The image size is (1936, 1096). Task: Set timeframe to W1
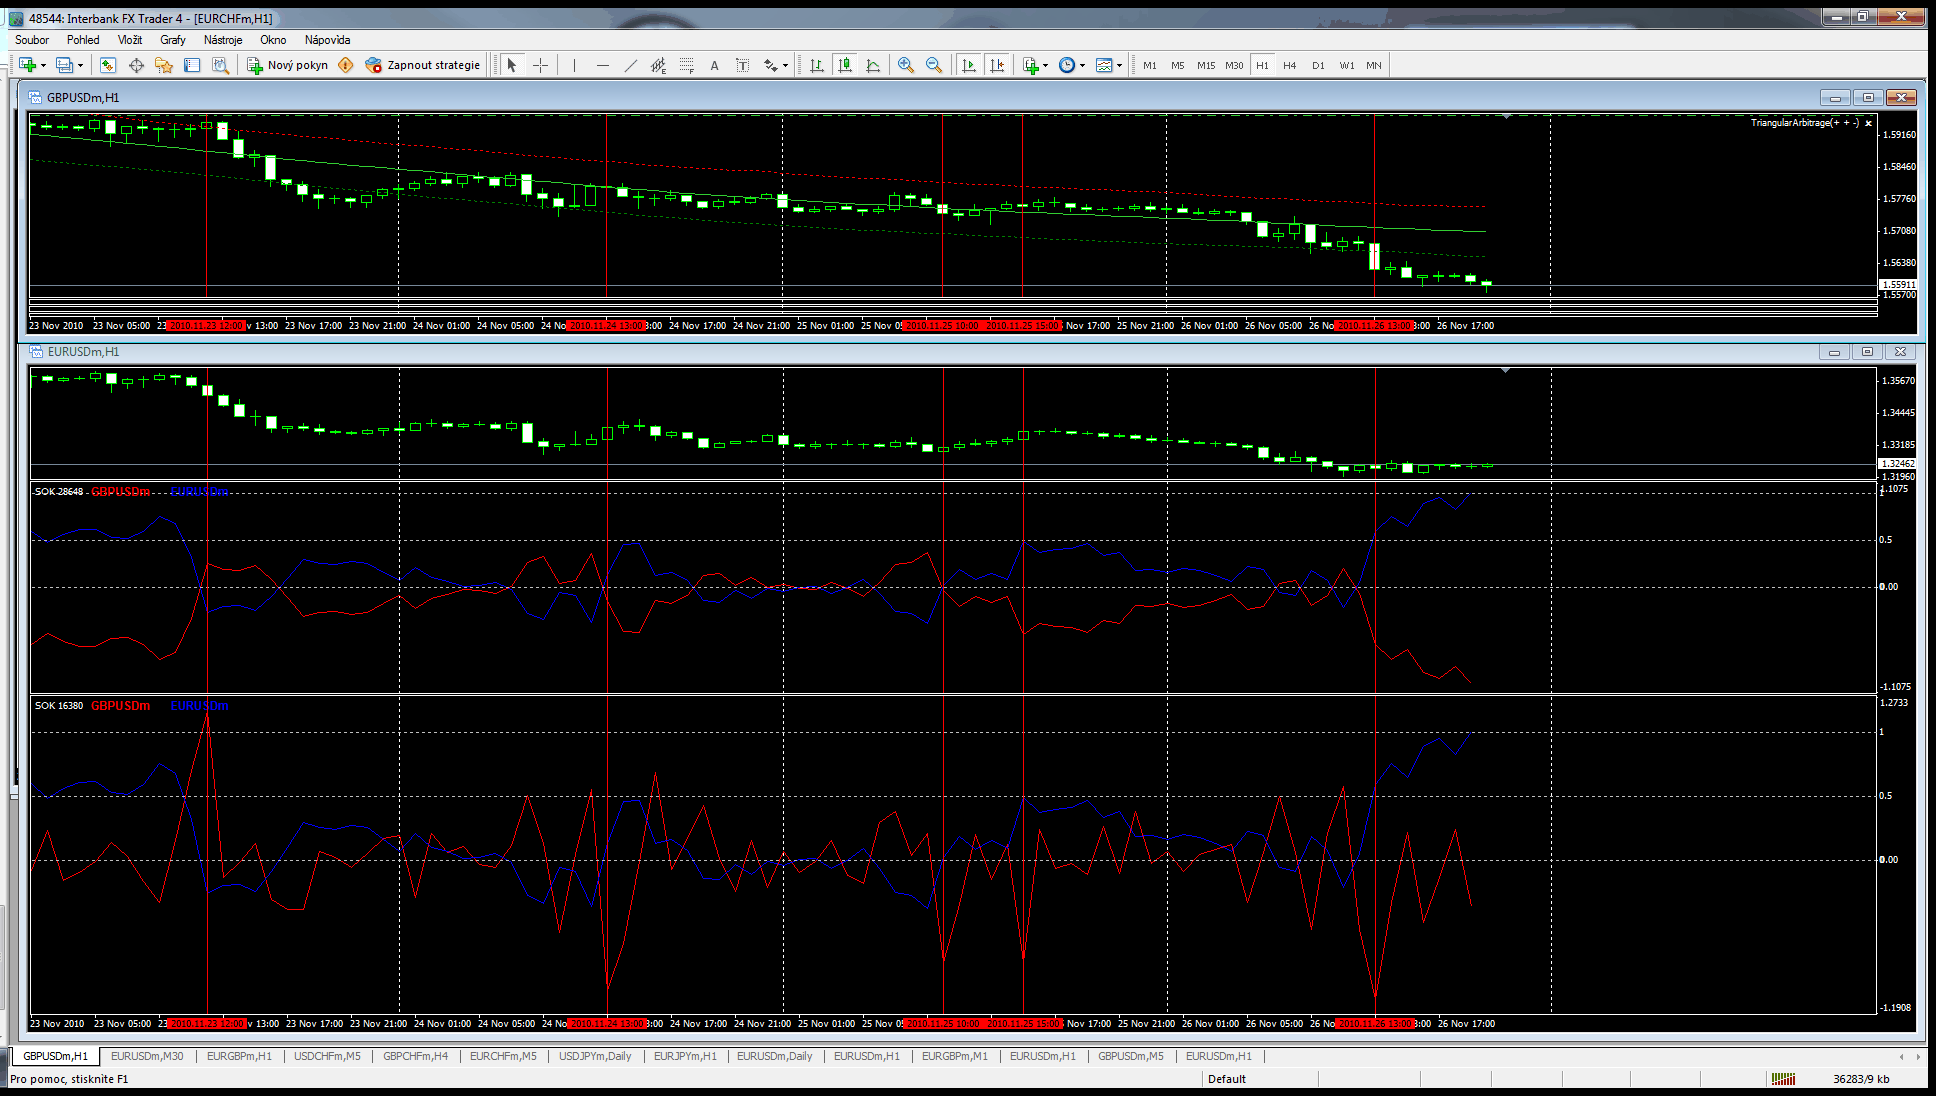(x=1347, y=65)
